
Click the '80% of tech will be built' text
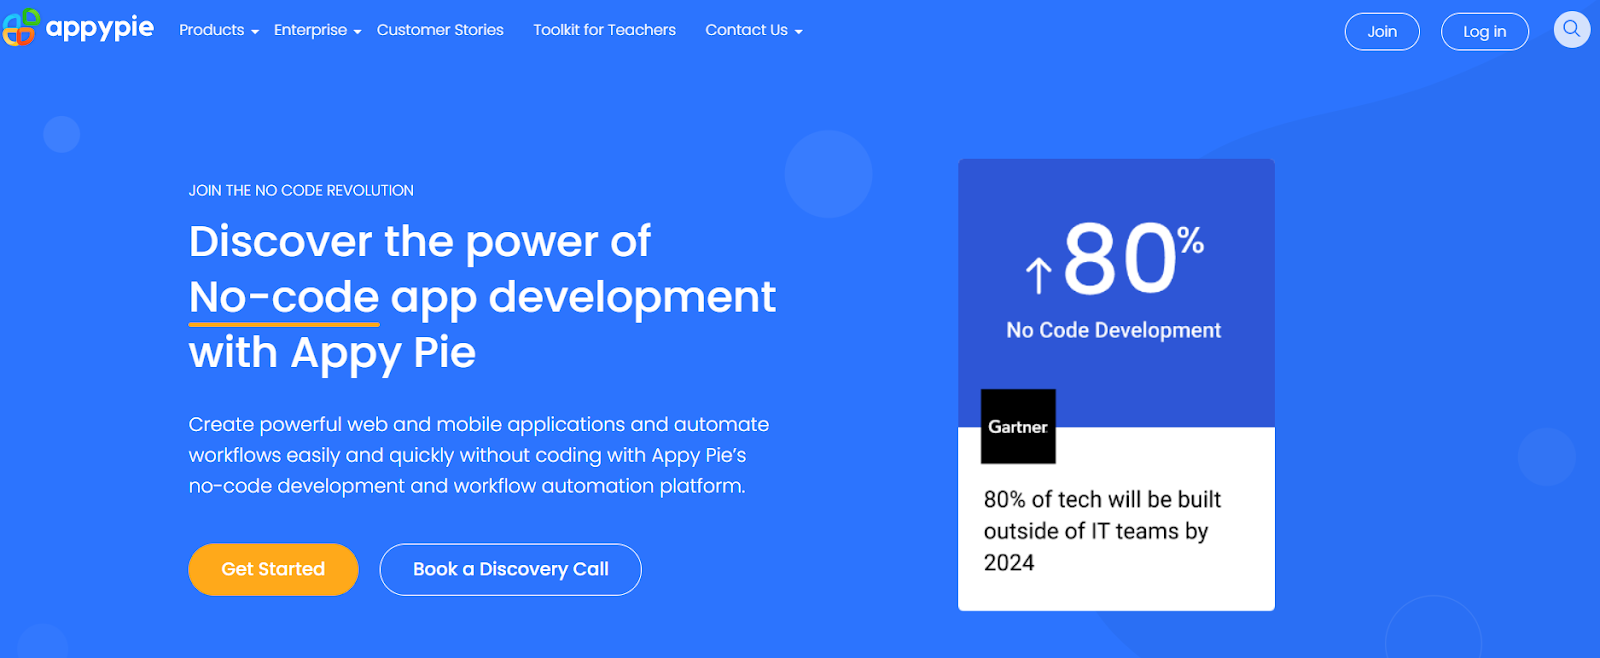1102,531
